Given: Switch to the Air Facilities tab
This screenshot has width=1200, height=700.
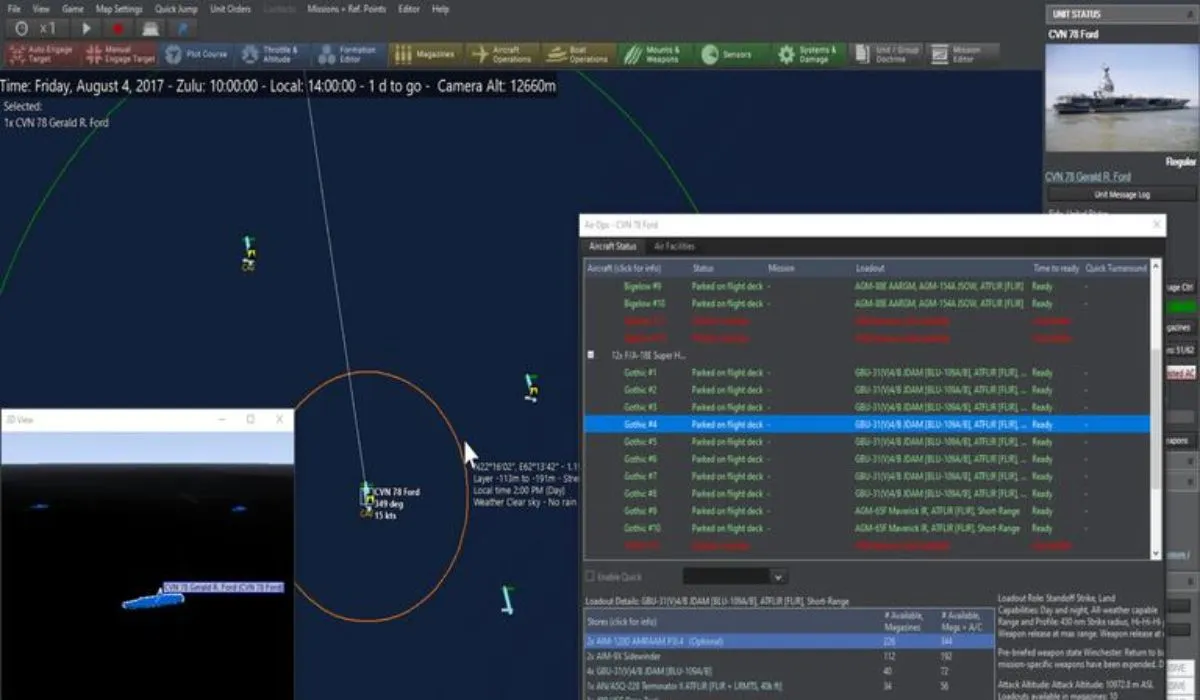Looking at the screenshot, I should (x=674, y=246).
